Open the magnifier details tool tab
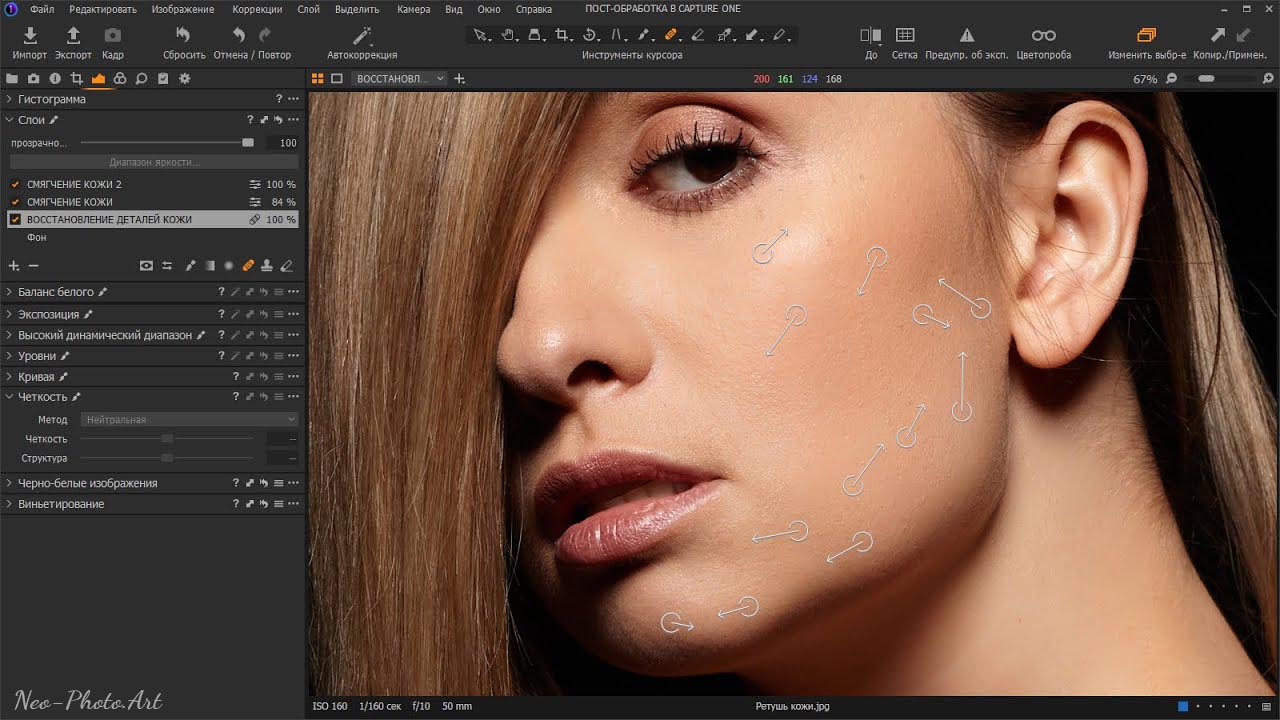 click(x=141, y=78)
